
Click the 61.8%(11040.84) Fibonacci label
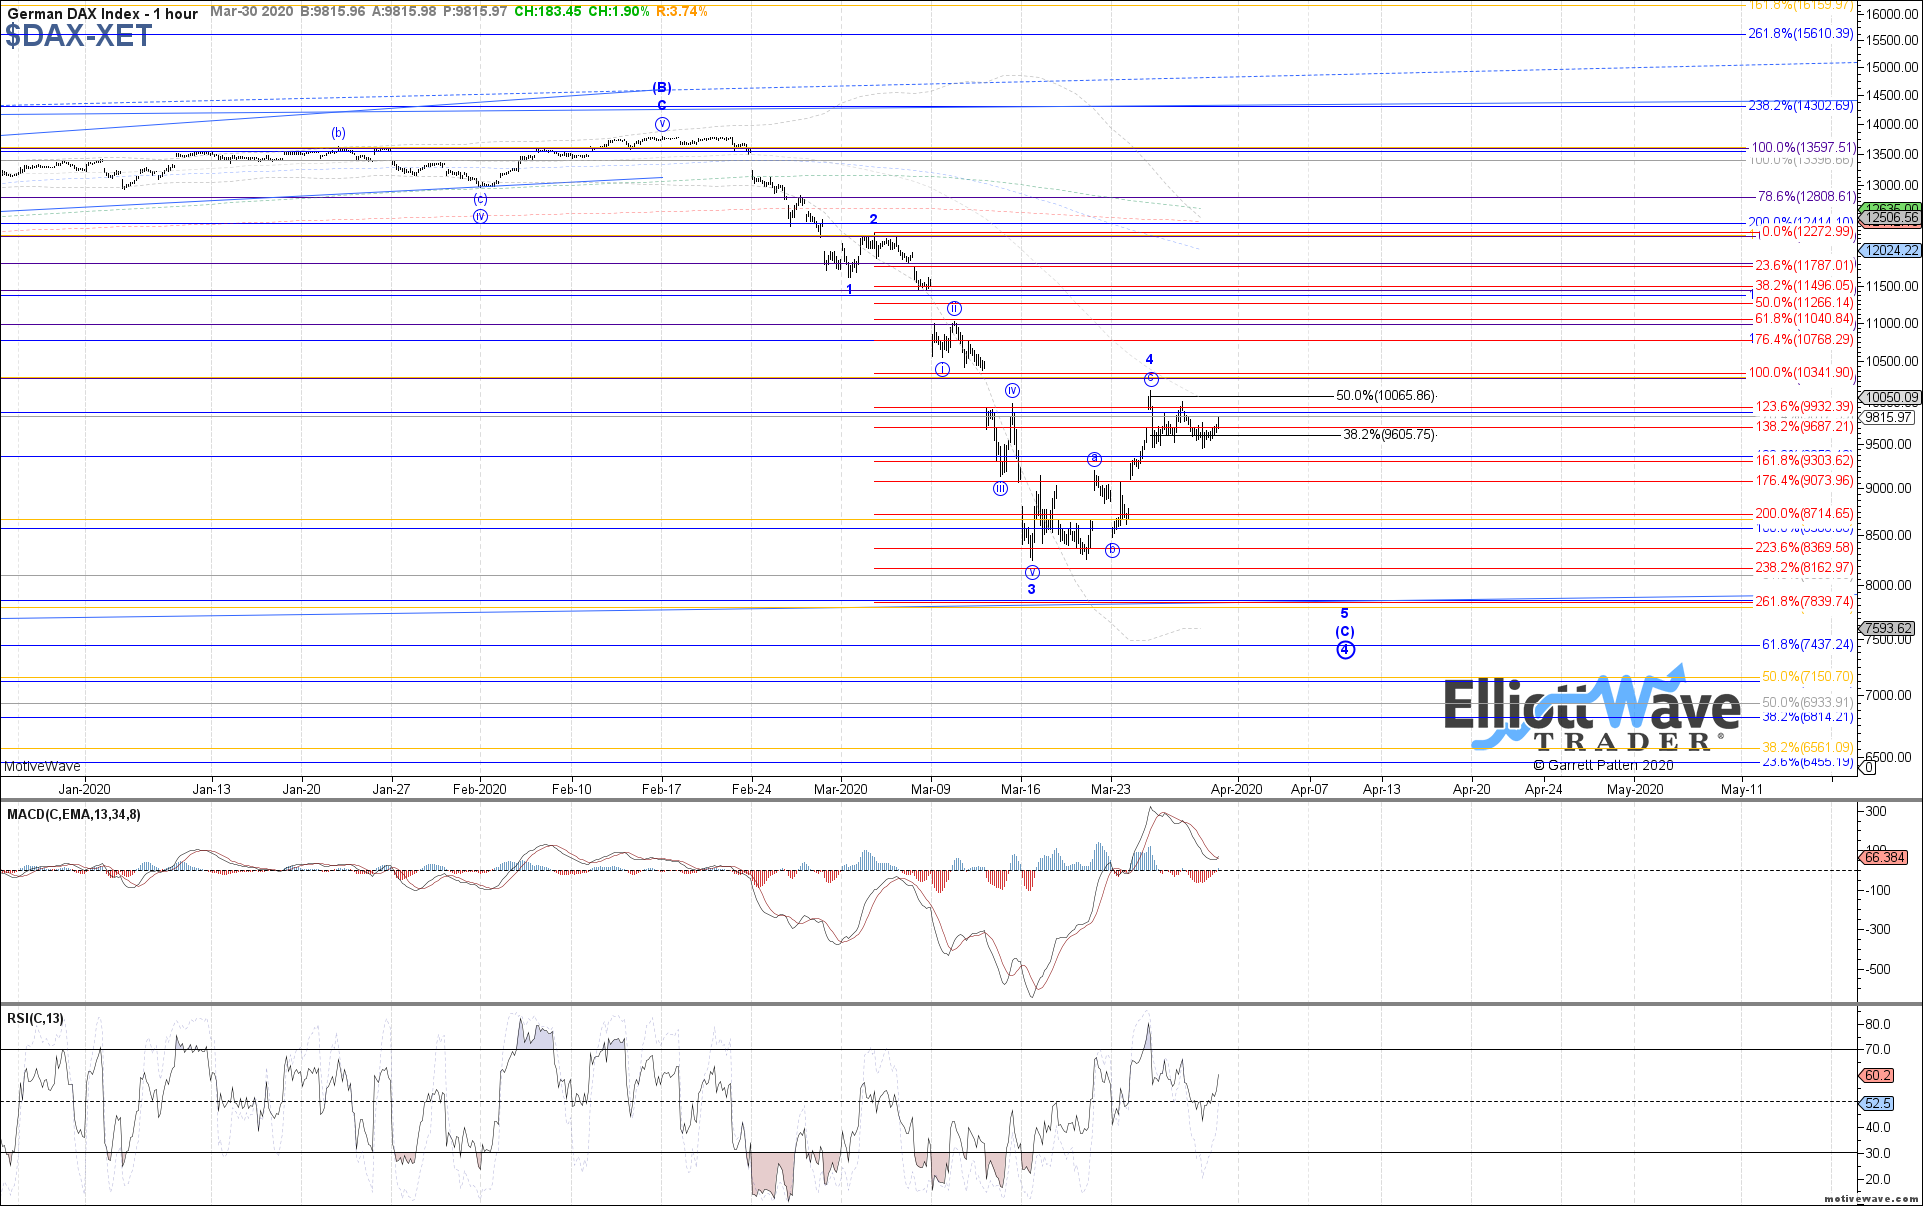pos(1804,319)
